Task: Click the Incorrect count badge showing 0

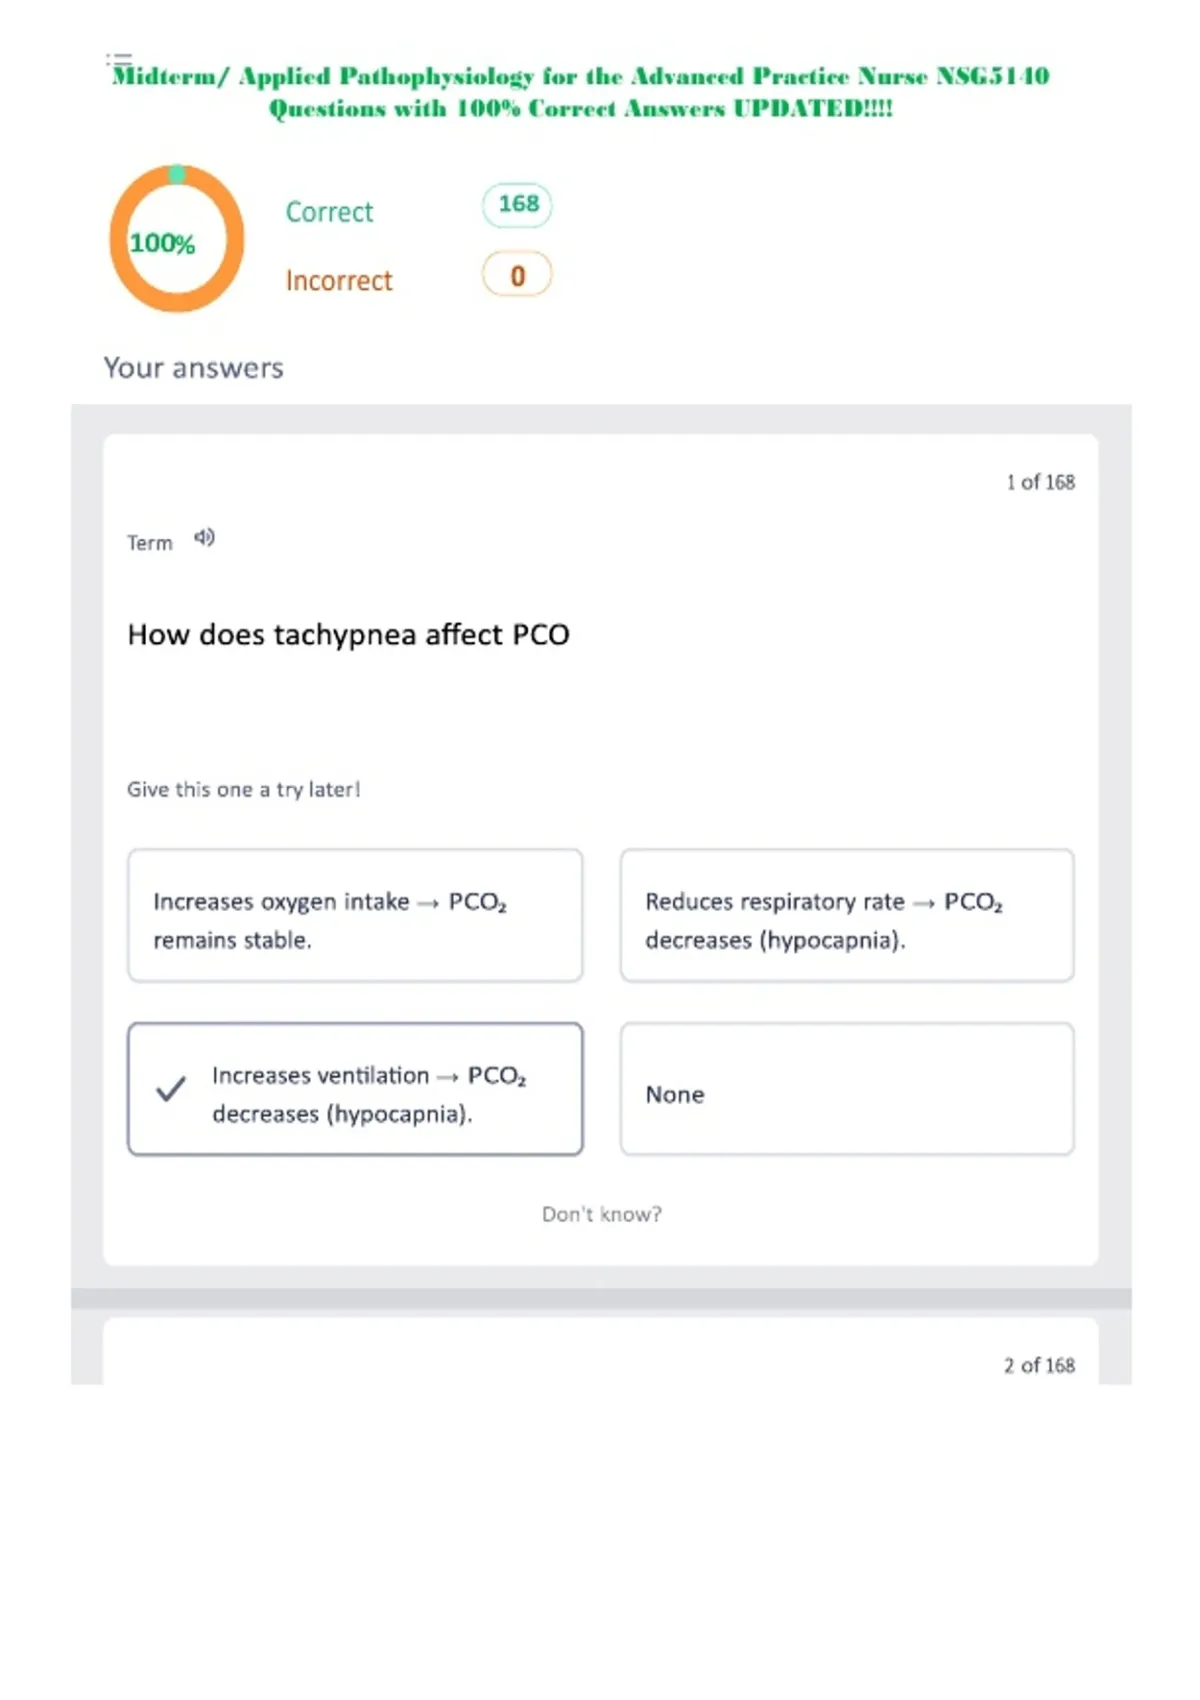Action: click(517, 275)
